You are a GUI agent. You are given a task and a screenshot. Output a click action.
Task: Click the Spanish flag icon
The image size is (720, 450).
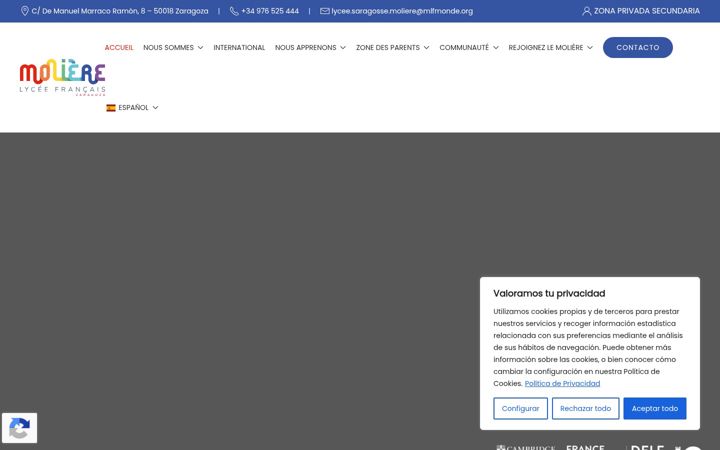(x=111, y=107)
